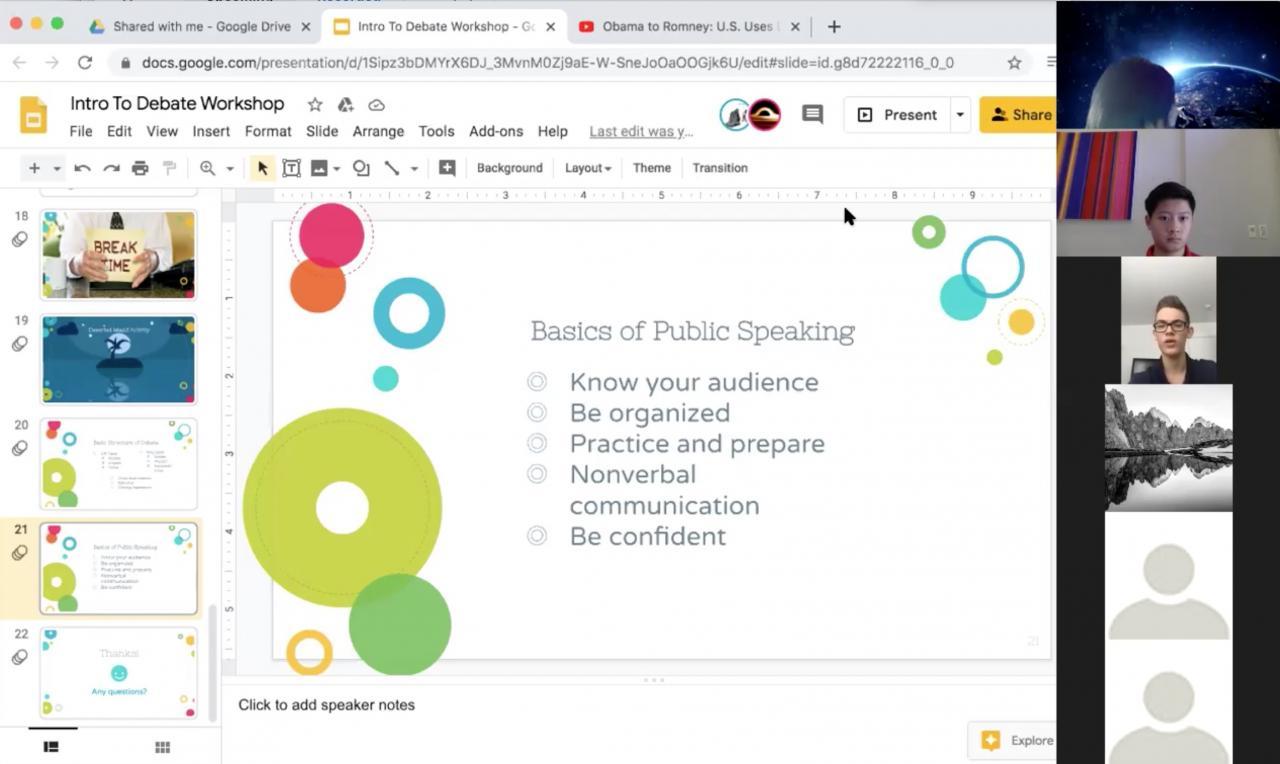
Task: Open the comment history icon
Action: [x=812, y=115]
